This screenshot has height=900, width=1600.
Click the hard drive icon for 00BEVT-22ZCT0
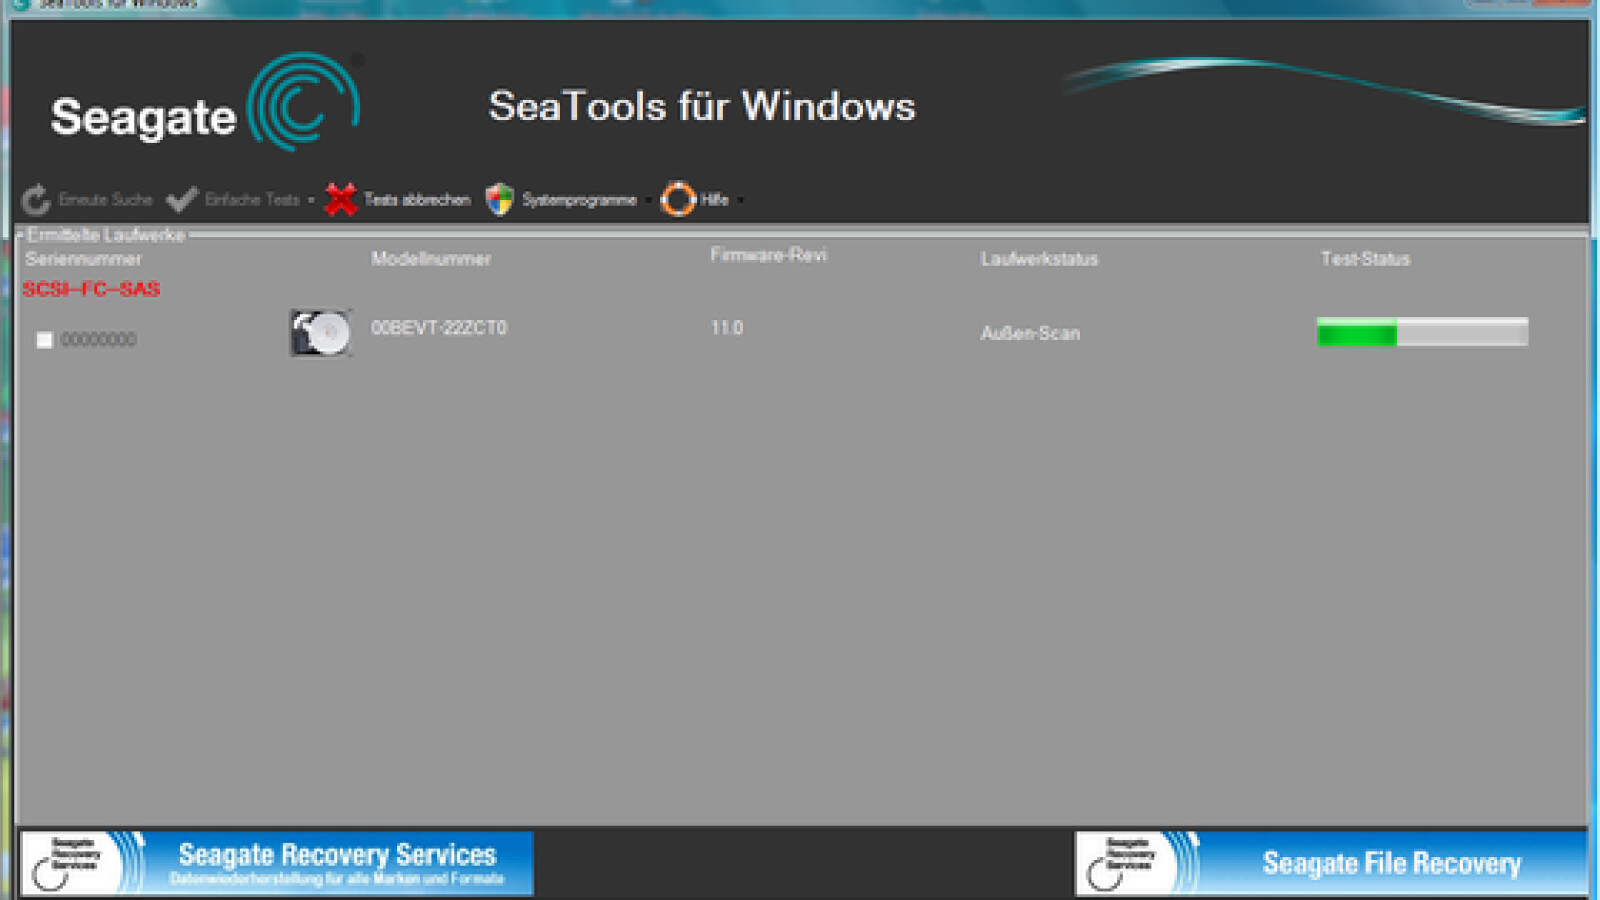[321, 332]
